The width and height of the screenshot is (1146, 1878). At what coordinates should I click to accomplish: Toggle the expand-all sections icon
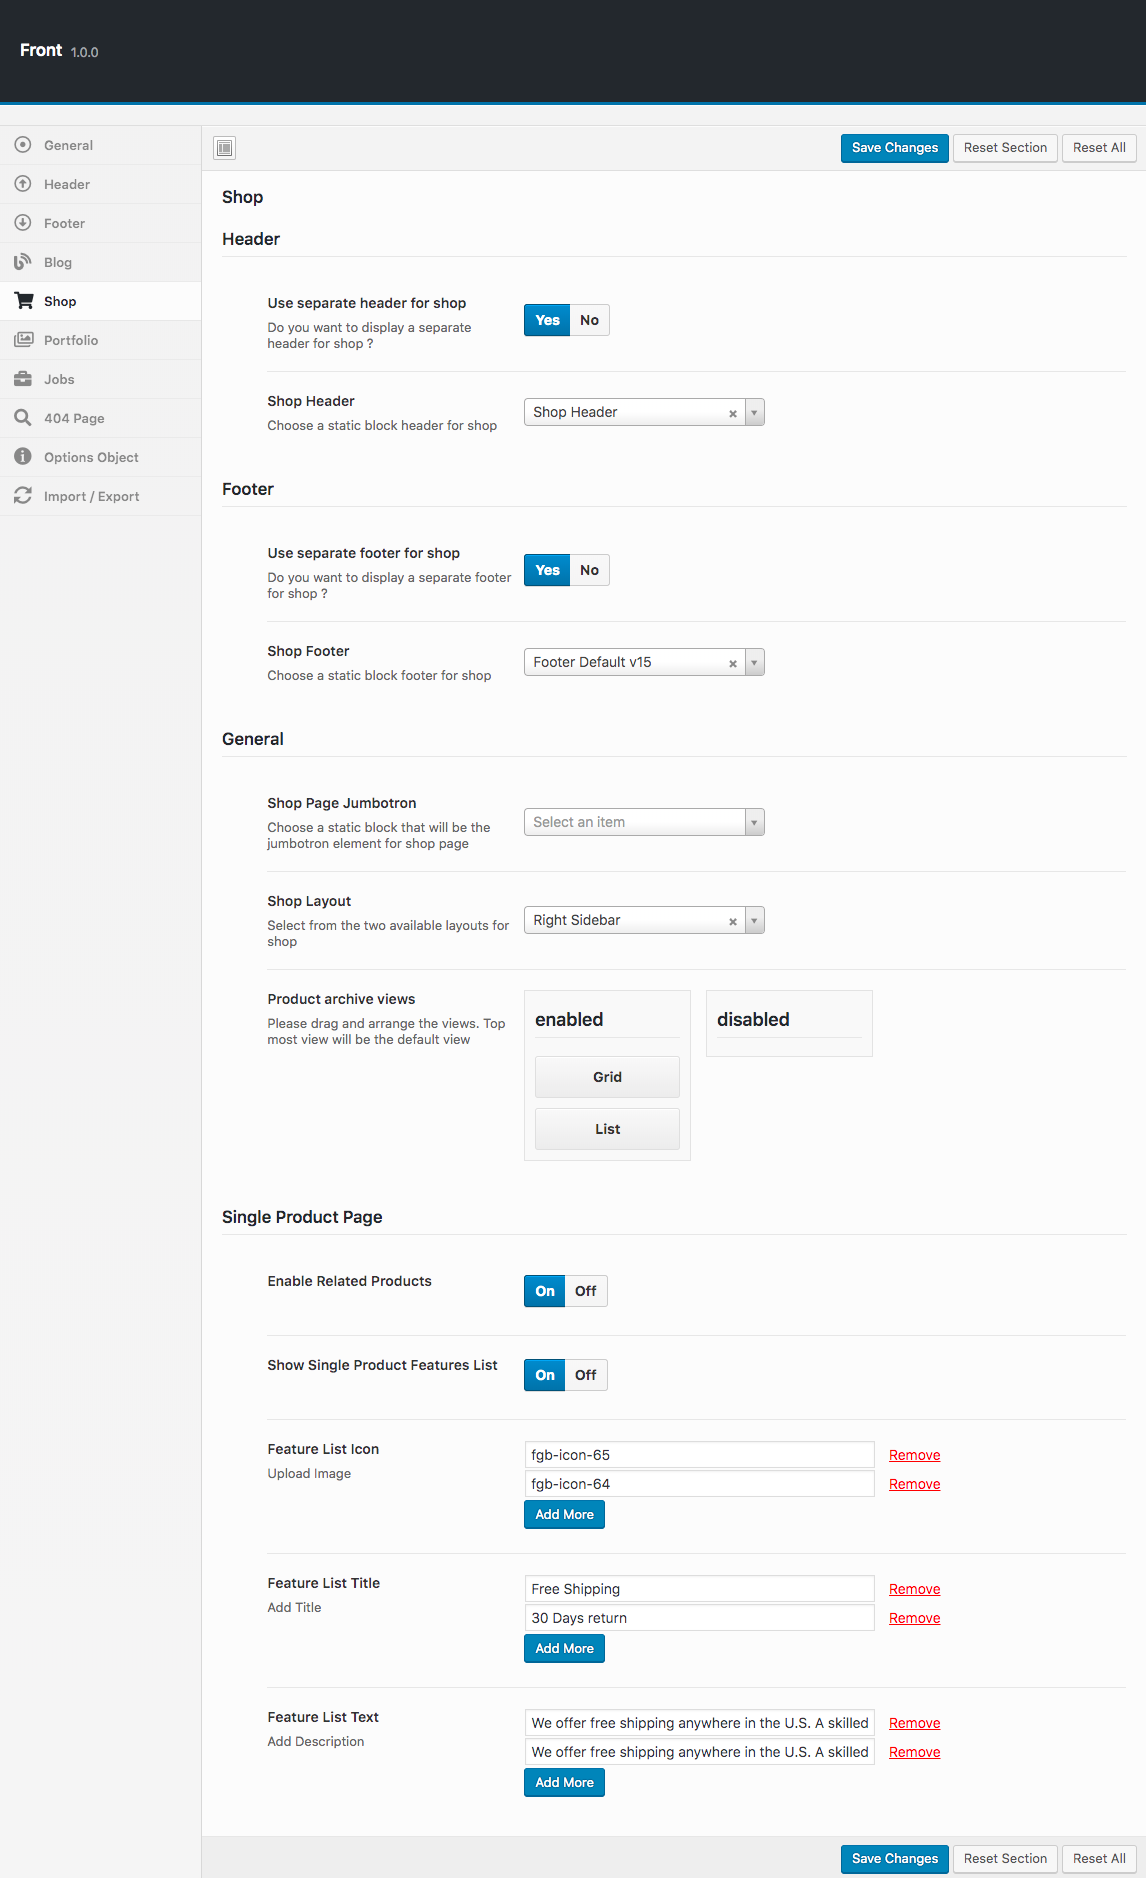pos(225,148)
